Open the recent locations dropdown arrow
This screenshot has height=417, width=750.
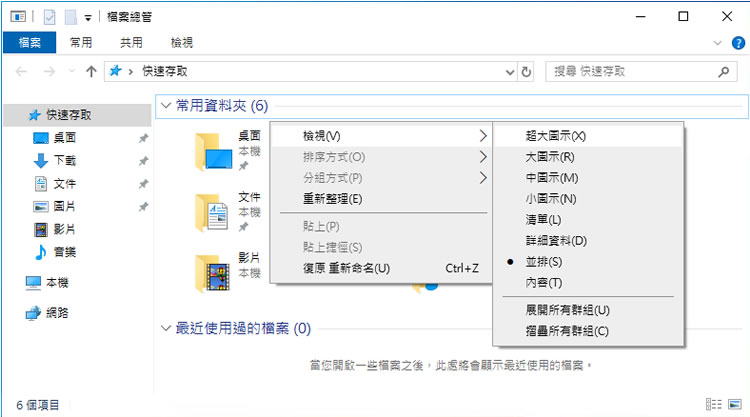click(x=71, y=72)
